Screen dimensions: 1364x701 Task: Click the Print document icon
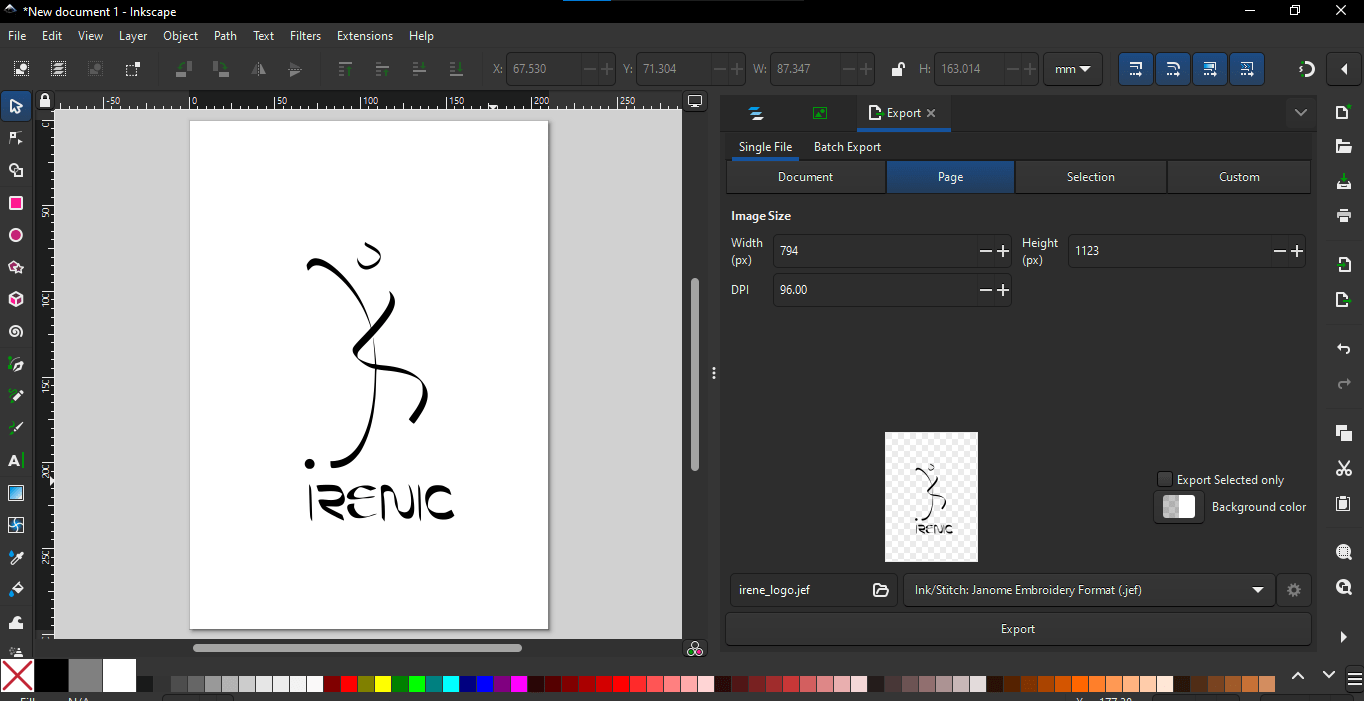click(x=1344, y=216)
